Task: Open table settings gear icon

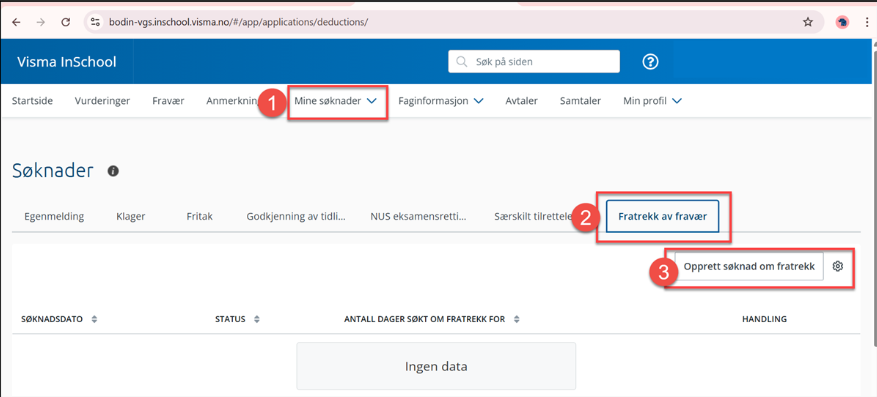Action: pos(837,266)
